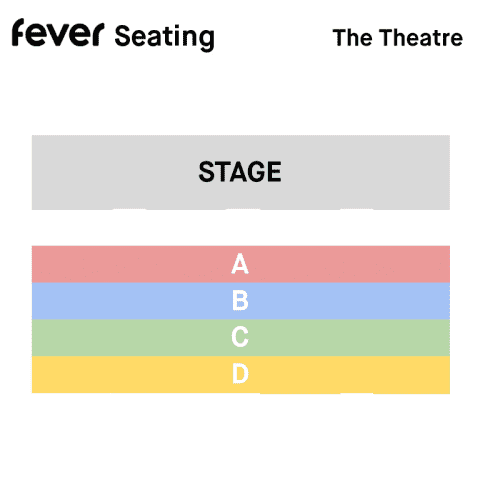Select the green seating section C
The image size is (480, 480).
pos(241,338)
